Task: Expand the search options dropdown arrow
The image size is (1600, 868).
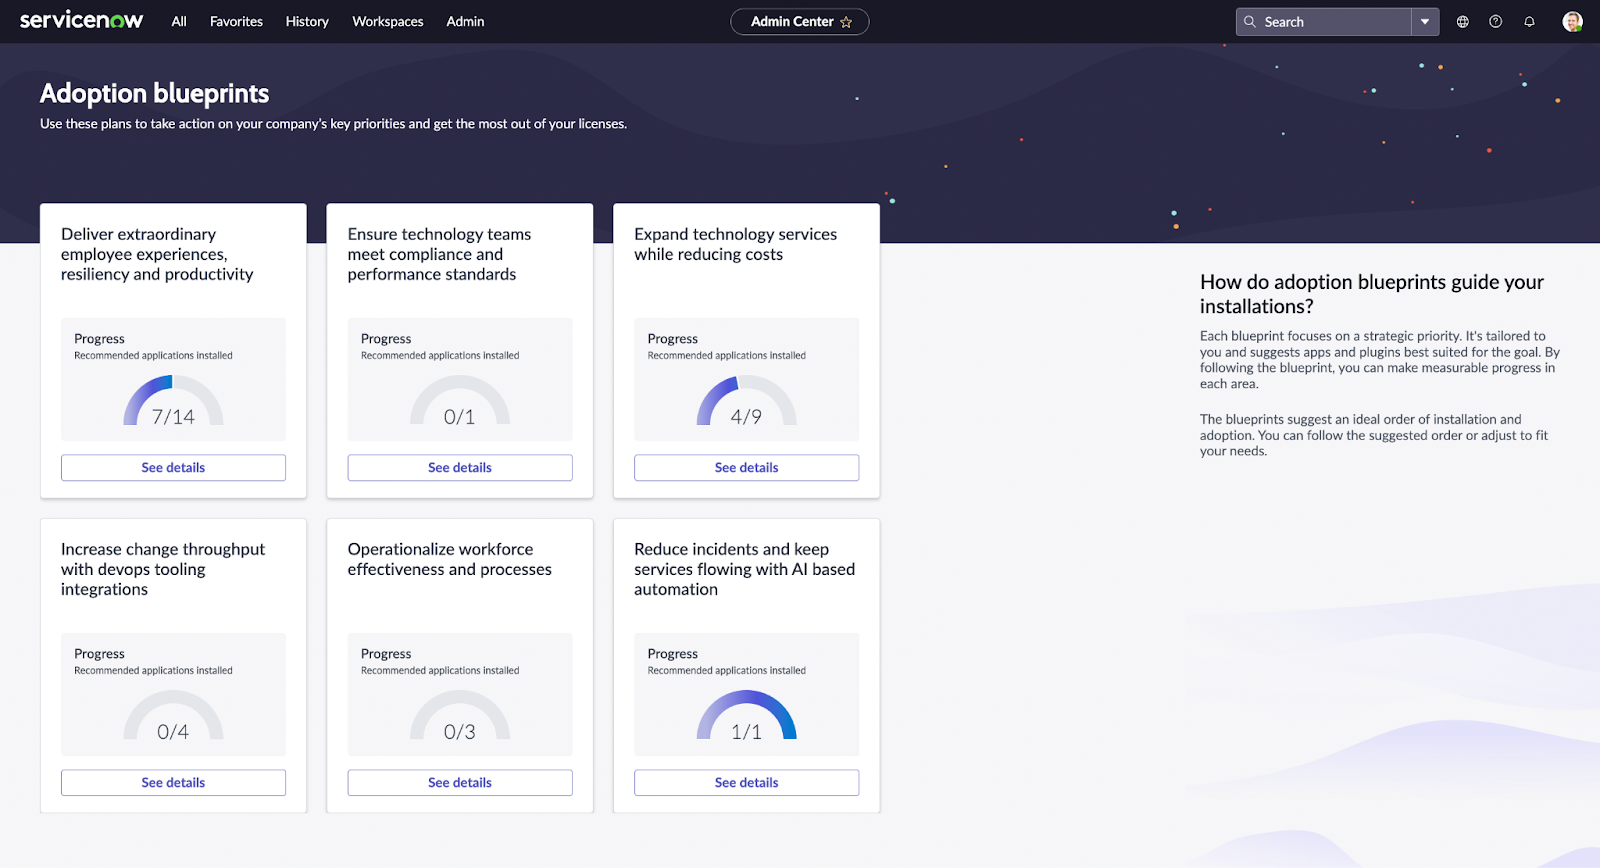Action: (1425, 22)
